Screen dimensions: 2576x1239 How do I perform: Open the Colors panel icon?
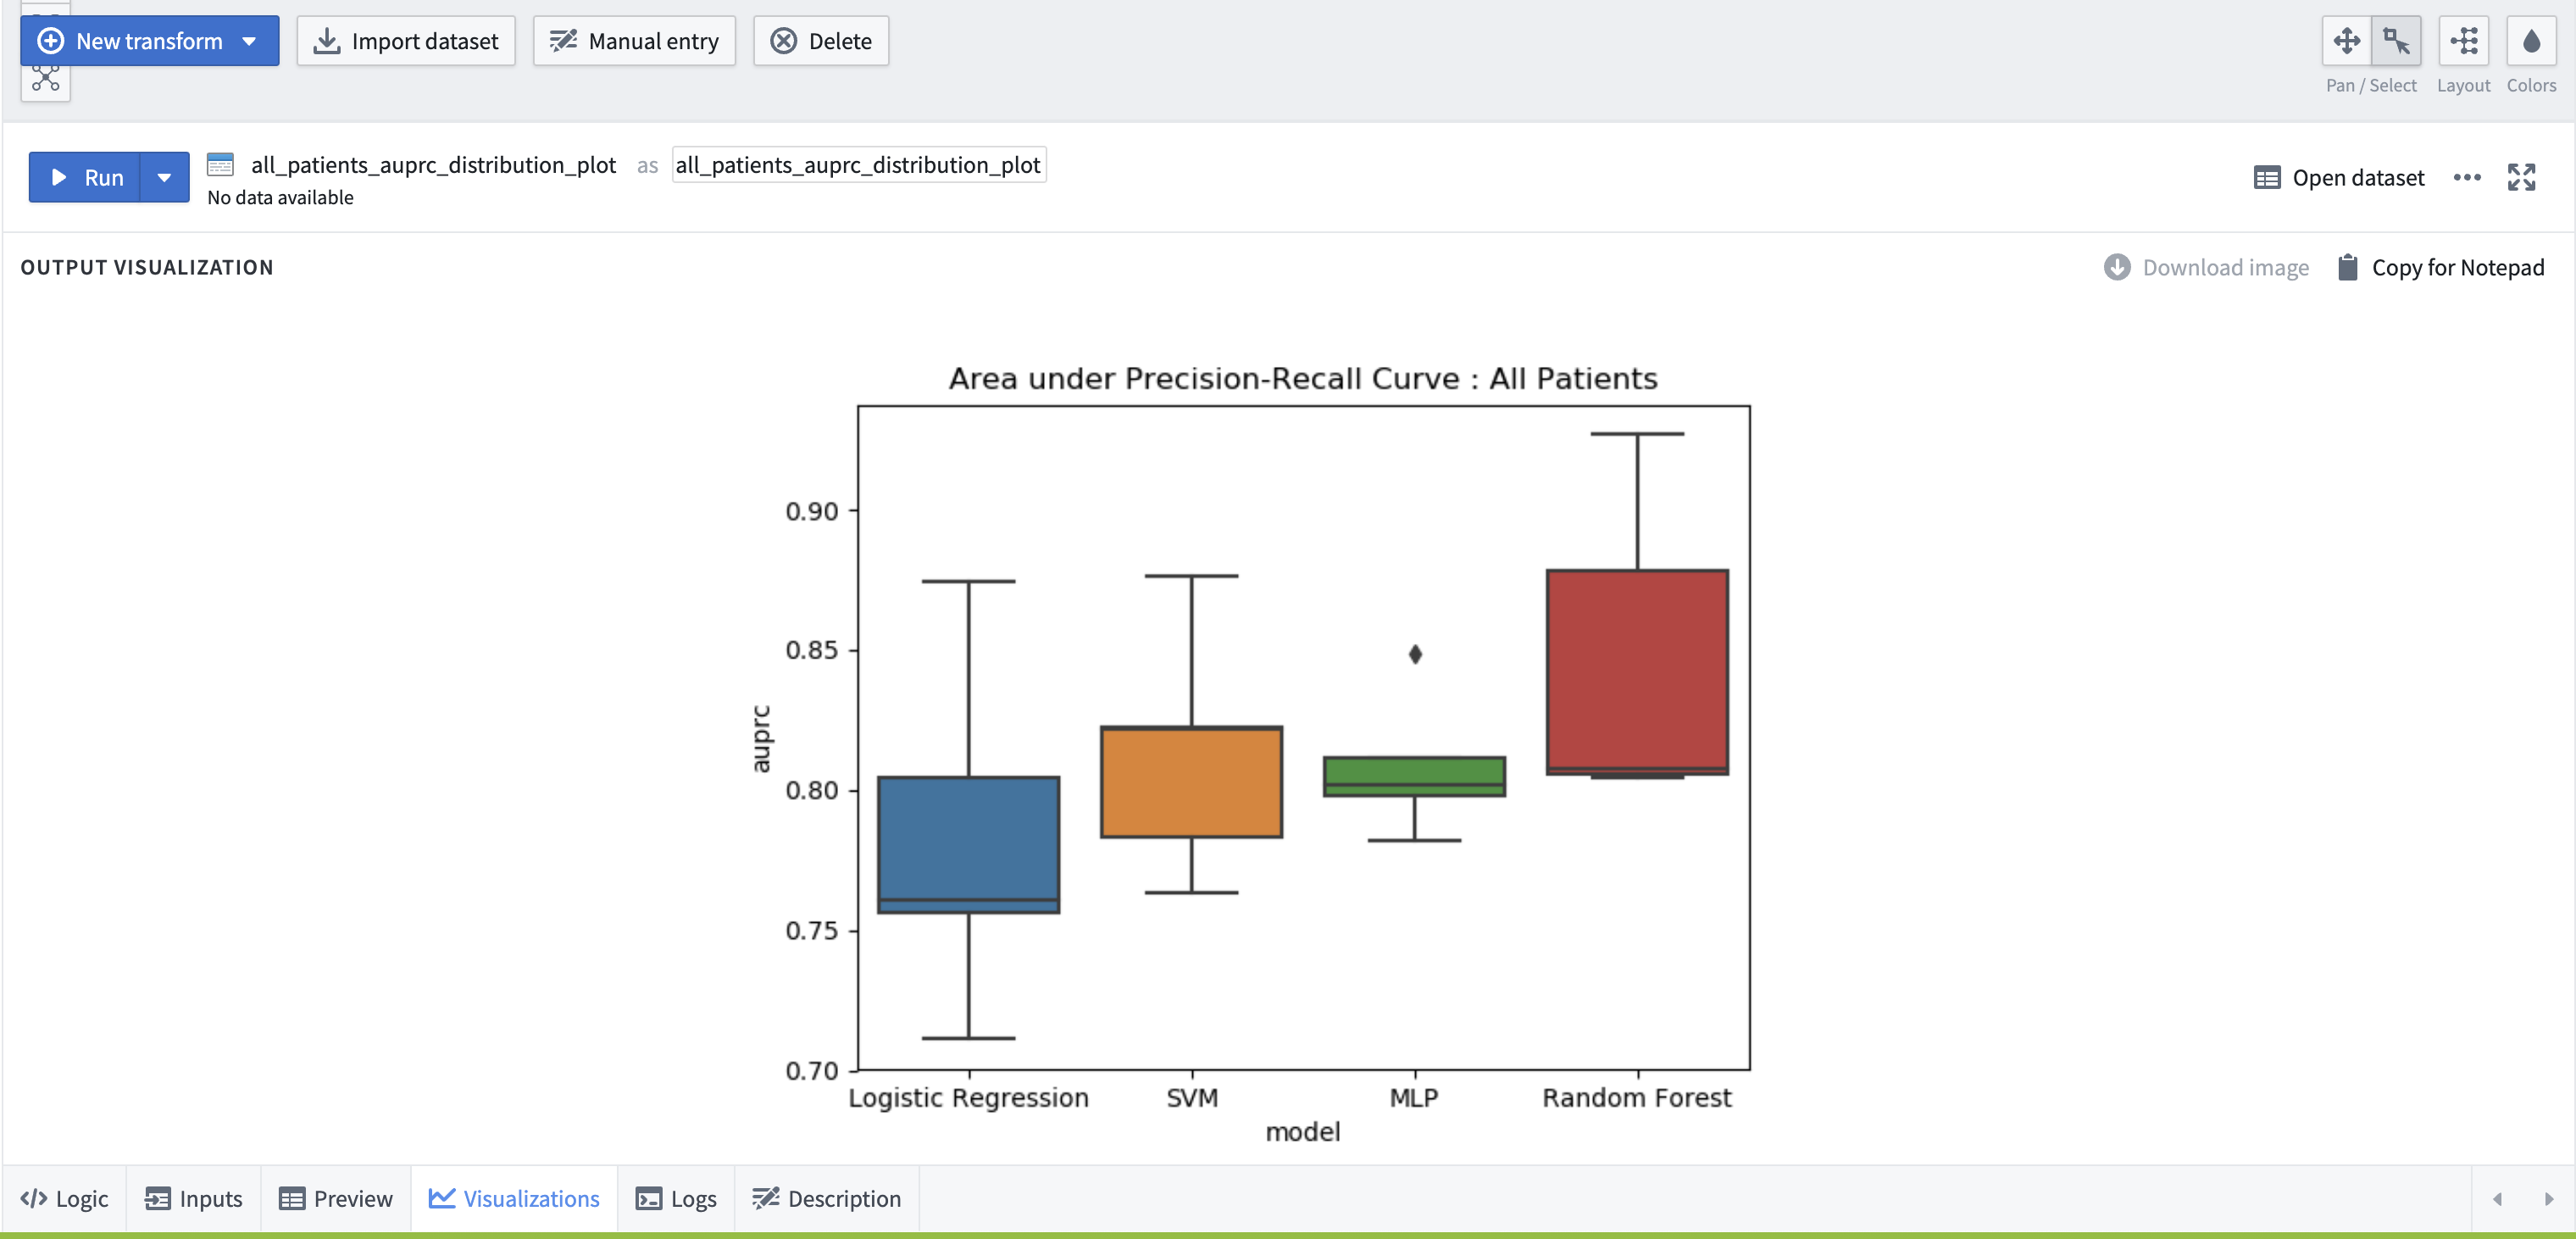click(2531, 41)
